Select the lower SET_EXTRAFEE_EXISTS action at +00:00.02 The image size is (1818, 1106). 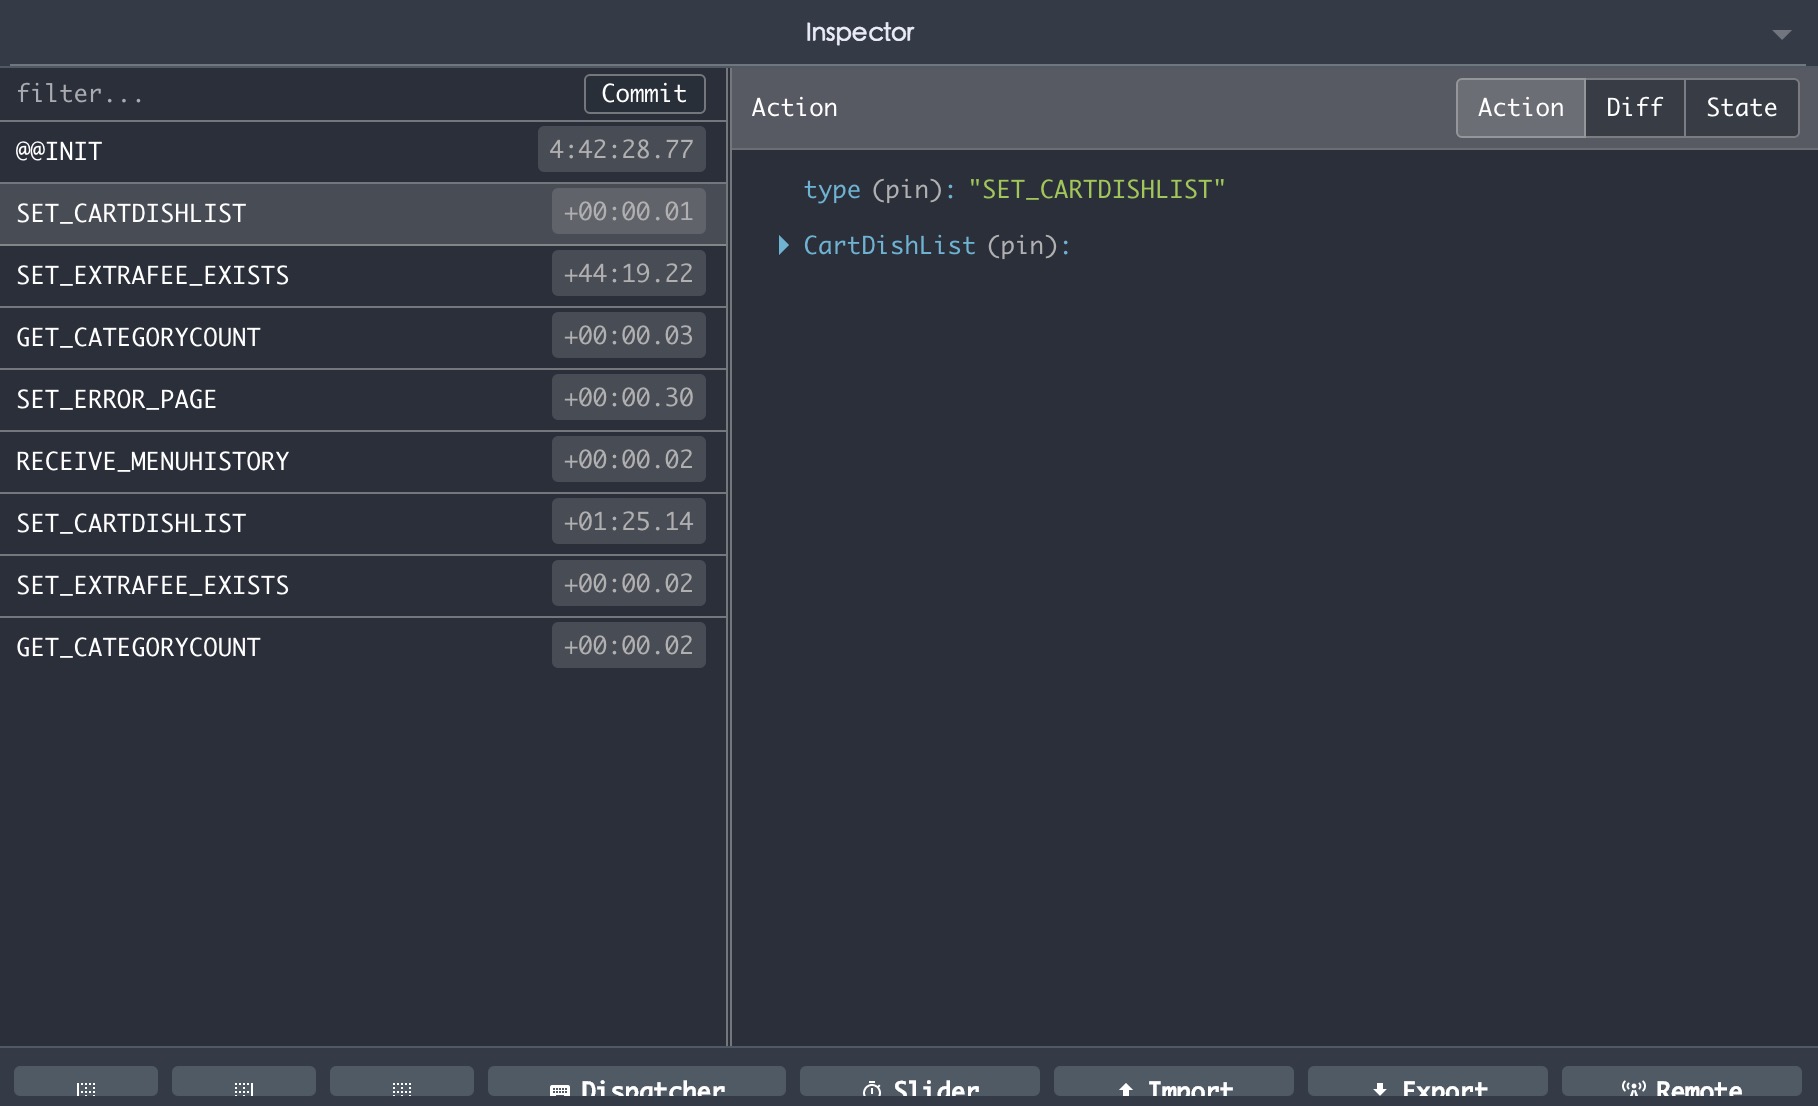click(363, 585)
